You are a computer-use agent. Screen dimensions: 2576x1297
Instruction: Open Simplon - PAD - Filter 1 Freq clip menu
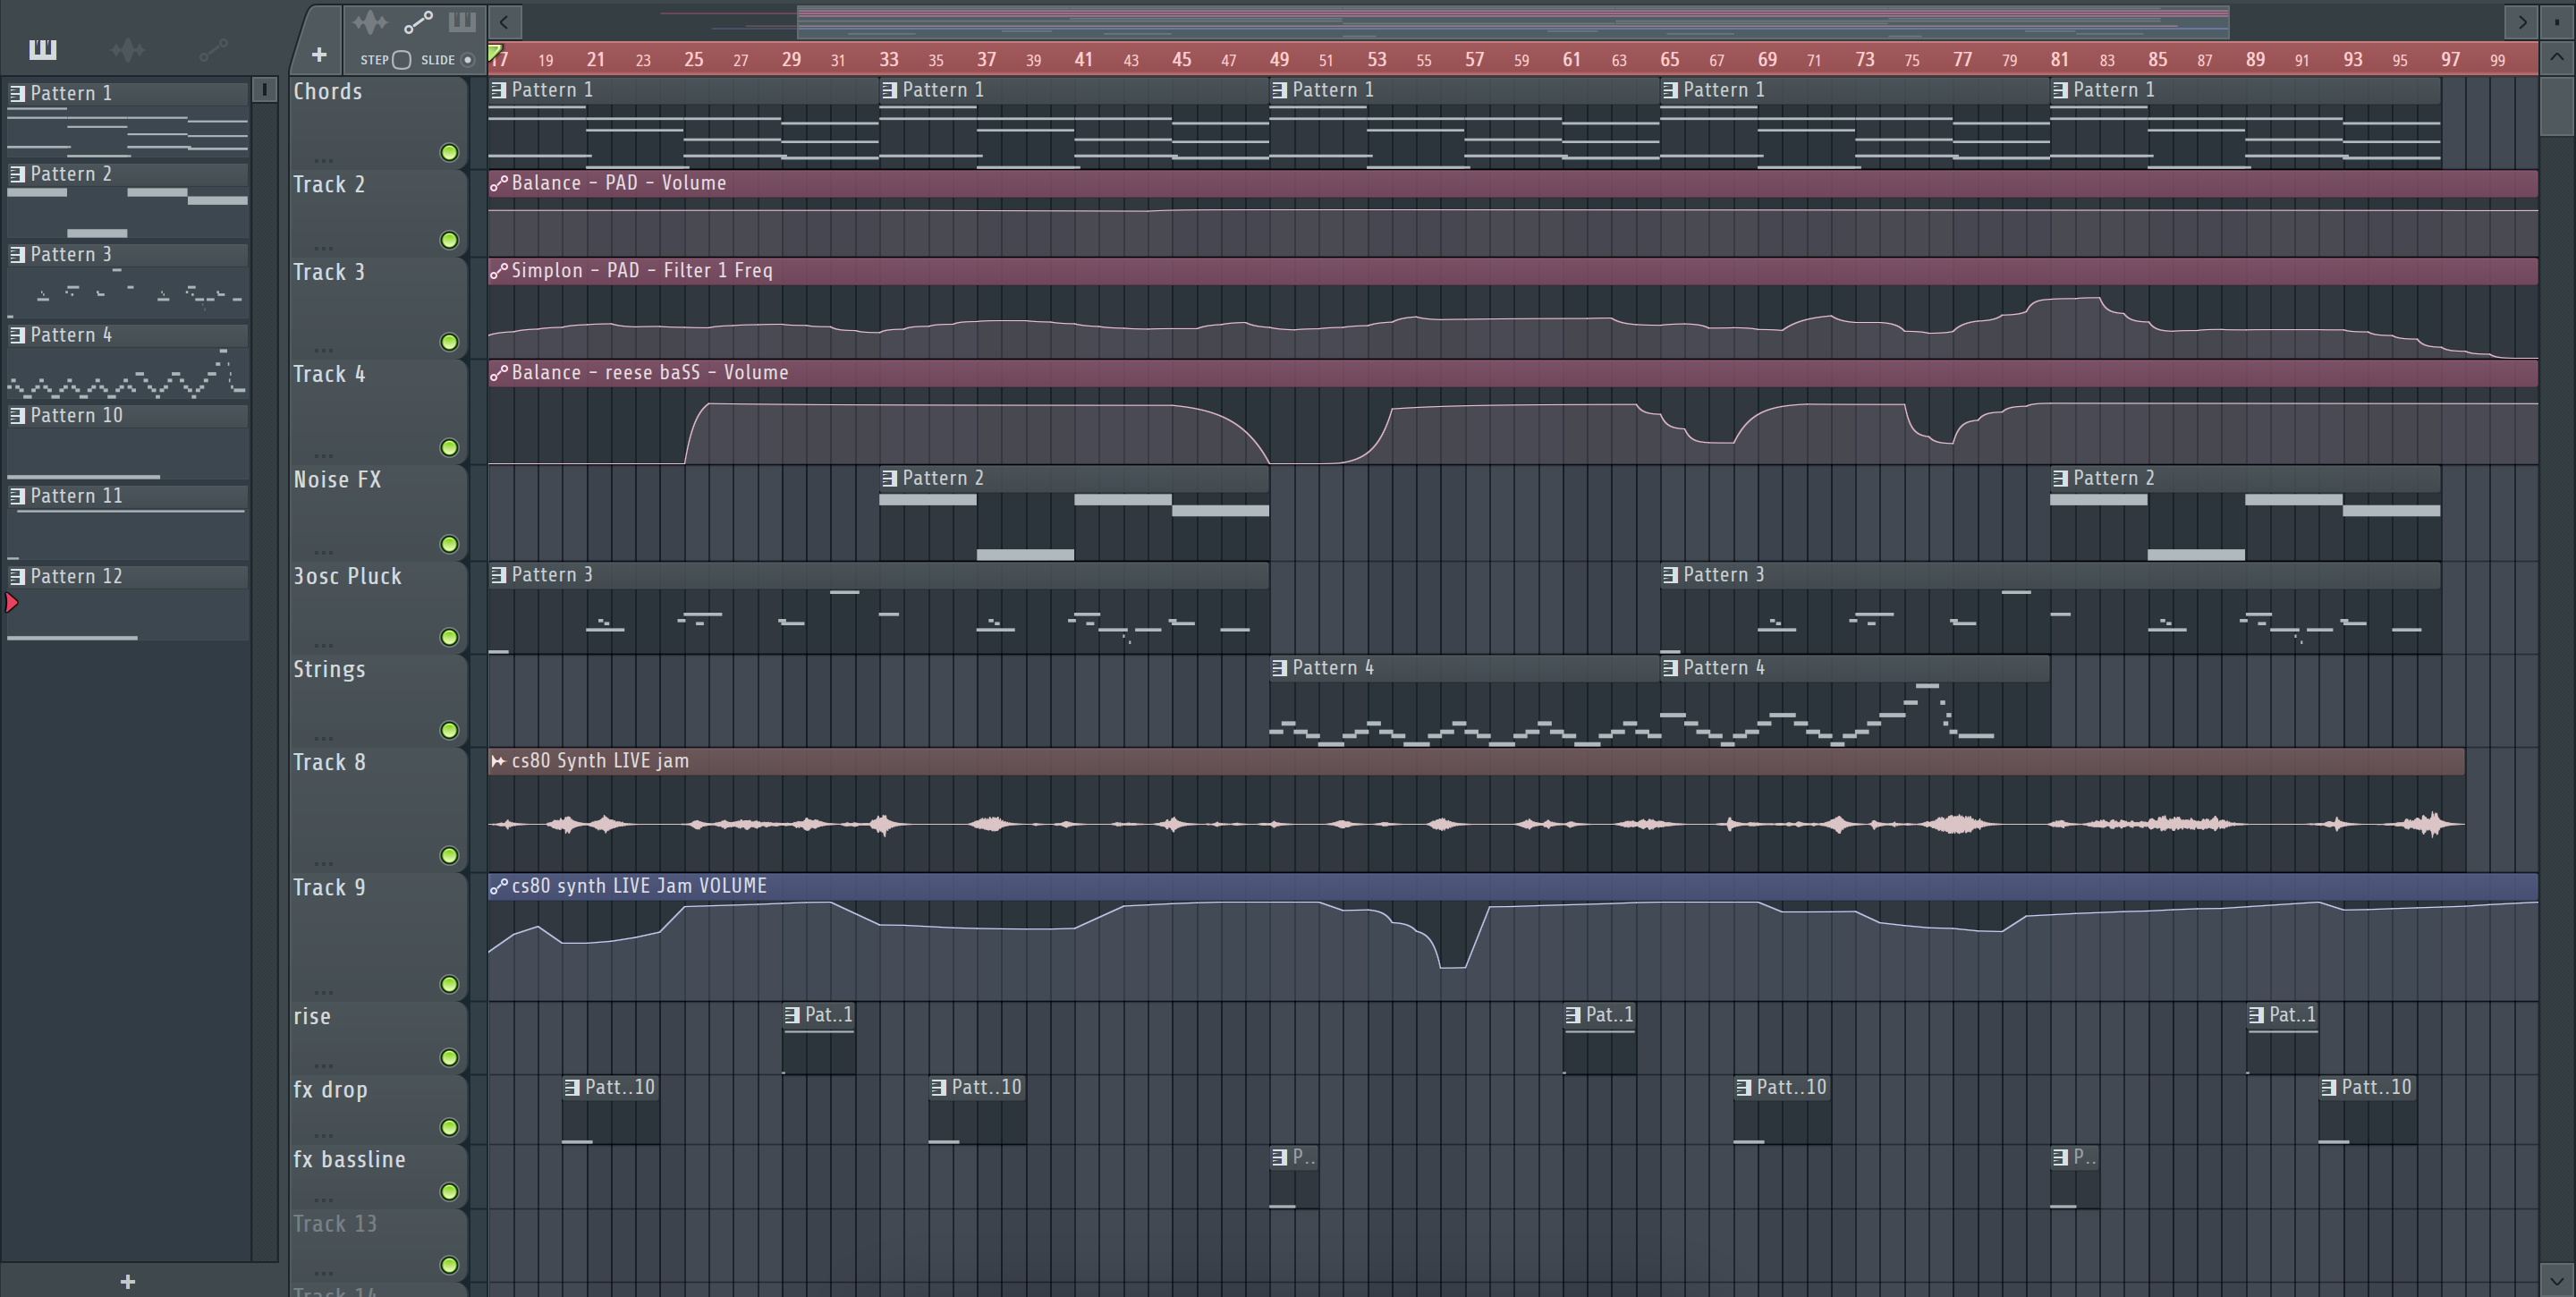[x=498, y=271]
